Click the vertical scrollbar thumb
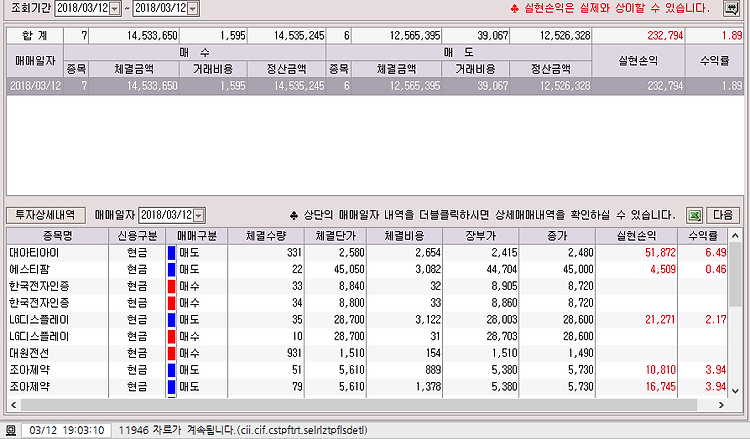Viewport: 750px width, 439px height. point(736,274)
